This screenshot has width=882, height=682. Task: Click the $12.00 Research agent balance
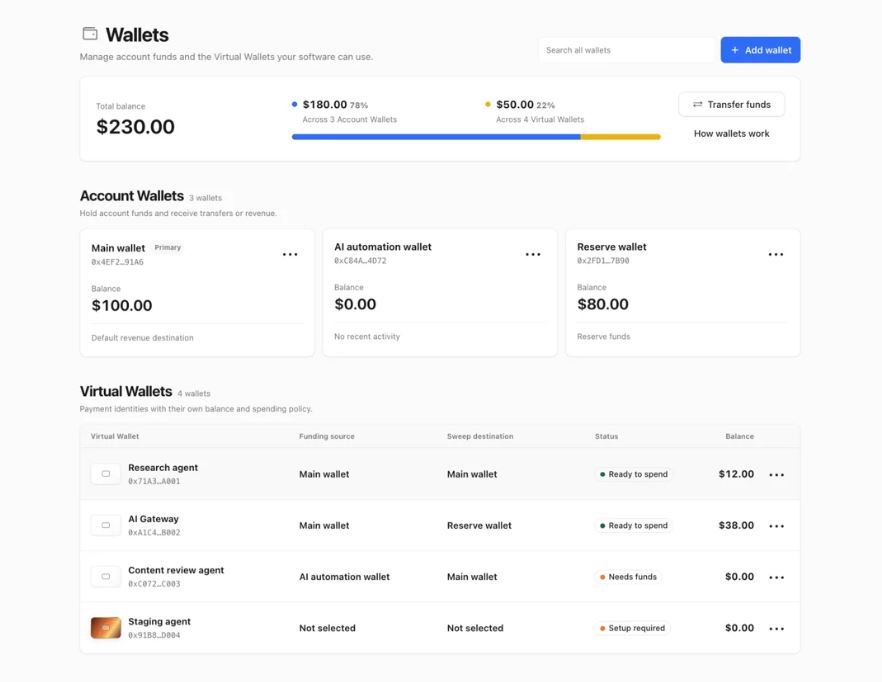[x=736, y=474]
